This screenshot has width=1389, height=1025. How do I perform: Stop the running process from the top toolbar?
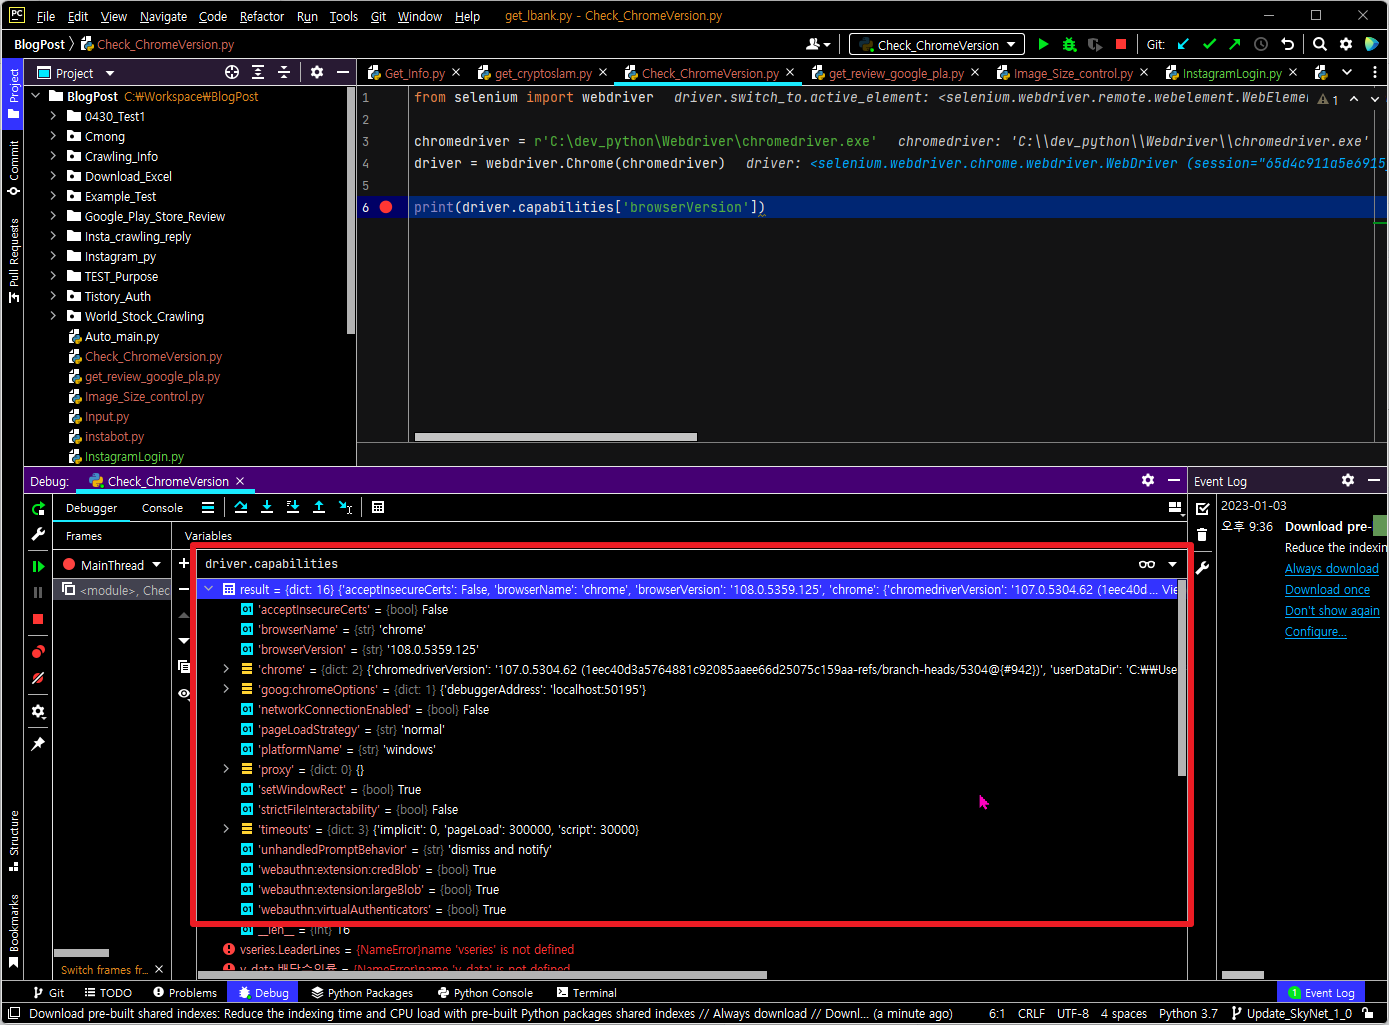coord(1121,44)
